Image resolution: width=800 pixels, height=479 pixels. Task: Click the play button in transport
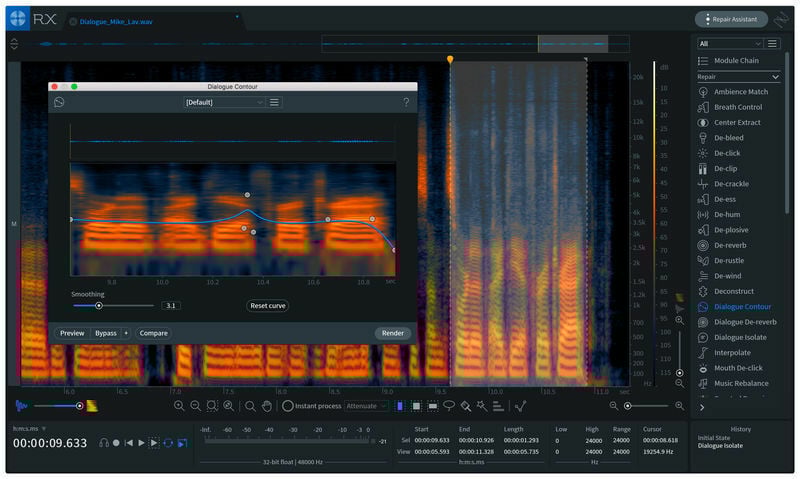(x=142, y=443)
